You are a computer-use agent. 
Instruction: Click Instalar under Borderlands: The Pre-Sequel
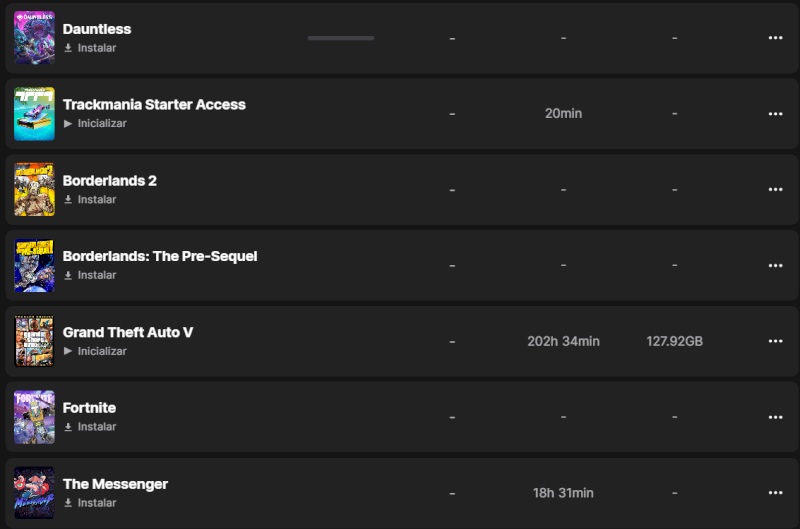[96, 275]
